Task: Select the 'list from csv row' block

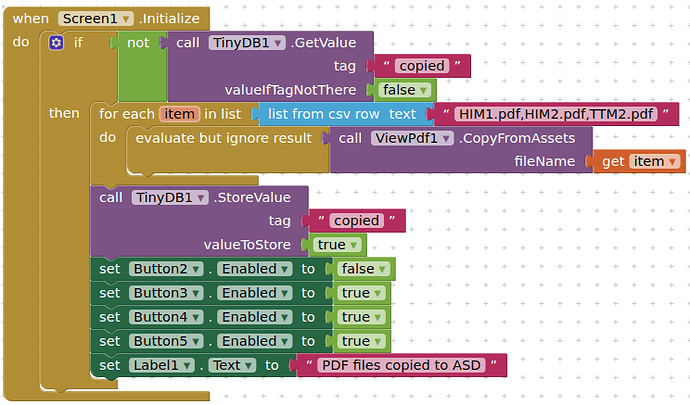Action: pos(322,114)
